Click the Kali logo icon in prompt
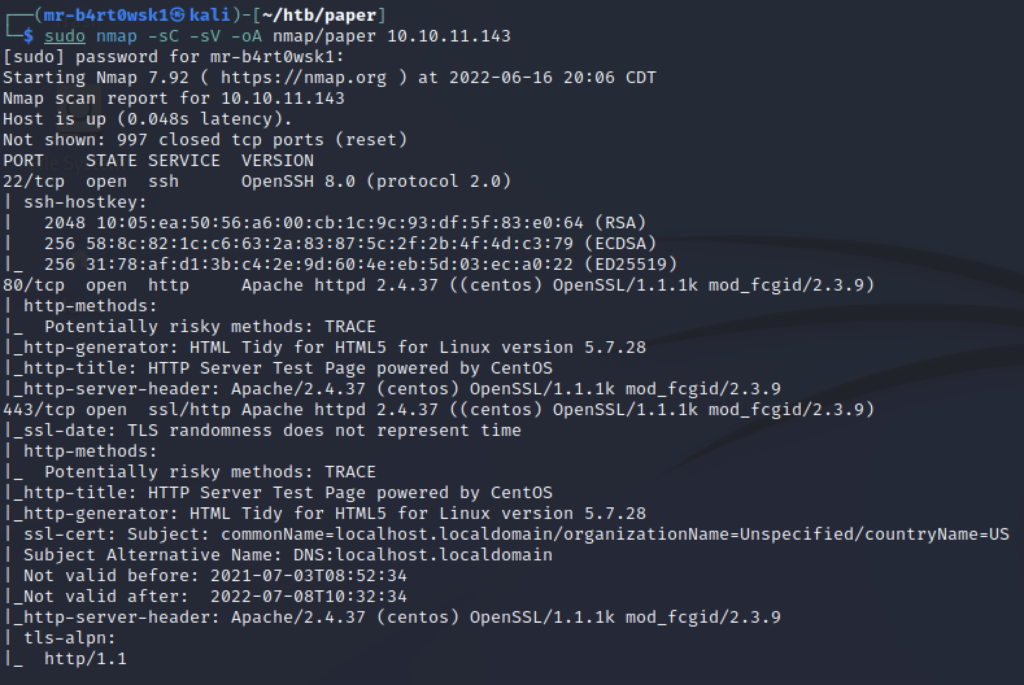The width and height of the screenshot is (1024, 685). [x=177, y=14]
